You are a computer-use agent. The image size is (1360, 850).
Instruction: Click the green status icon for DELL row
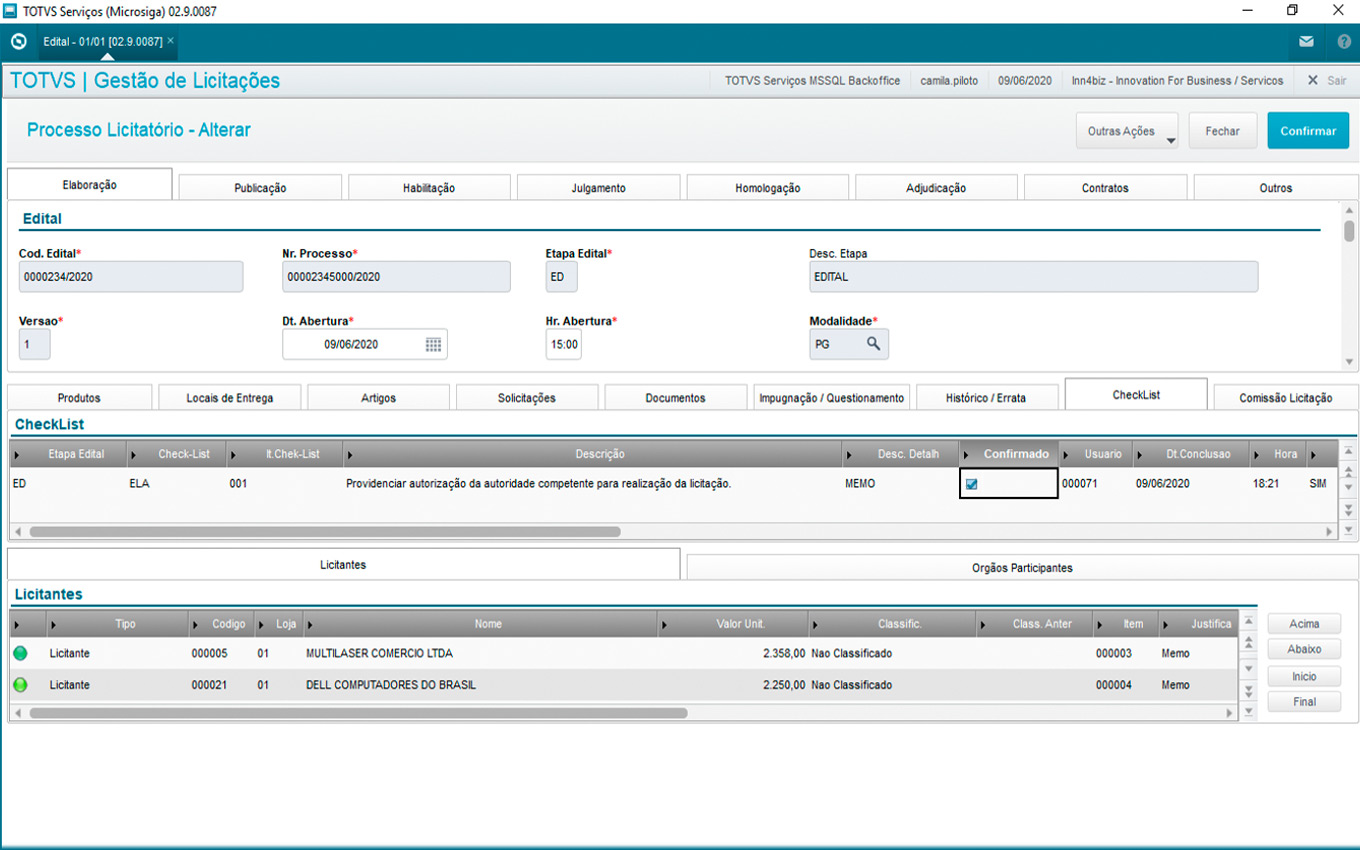coord(20,685)
